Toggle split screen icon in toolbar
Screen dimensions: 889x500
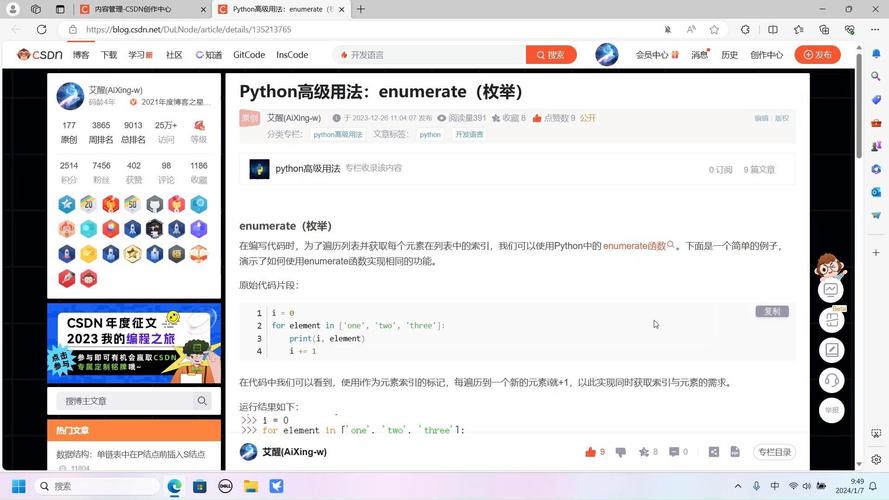pos(772,29)
